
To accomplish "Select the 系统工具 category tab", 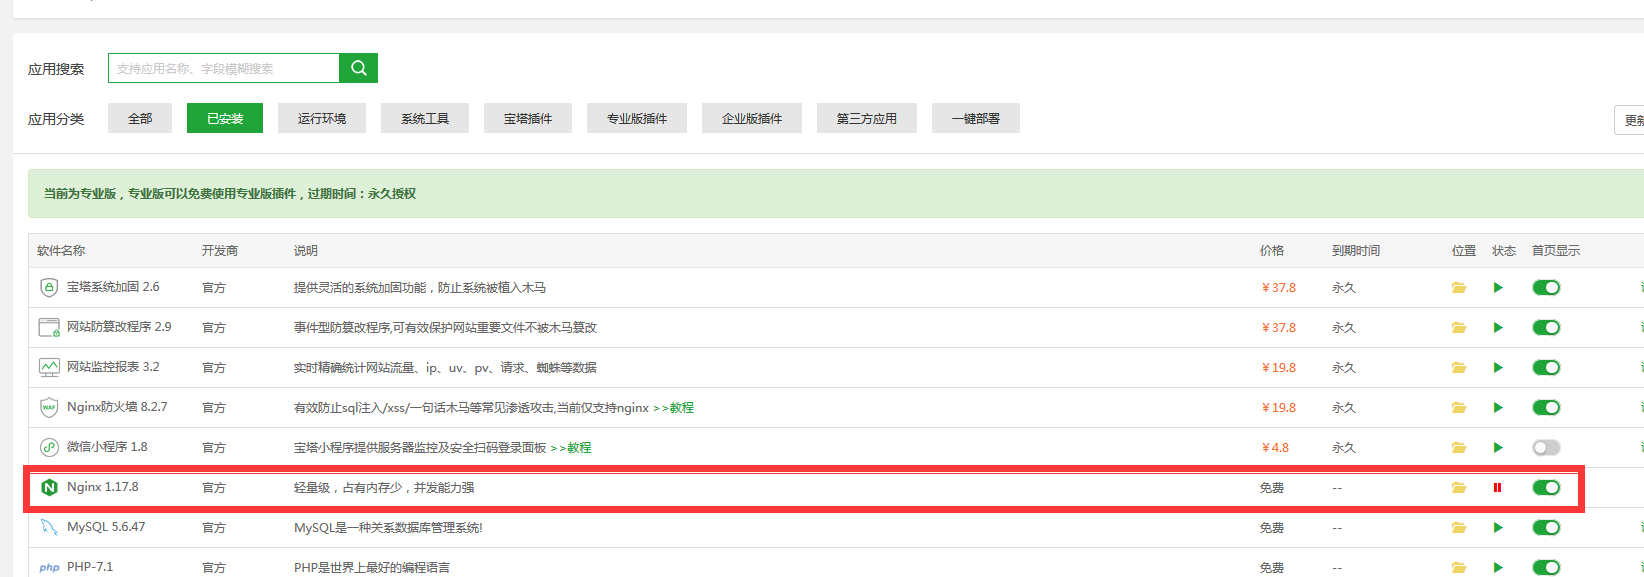I will pos(425,118).
